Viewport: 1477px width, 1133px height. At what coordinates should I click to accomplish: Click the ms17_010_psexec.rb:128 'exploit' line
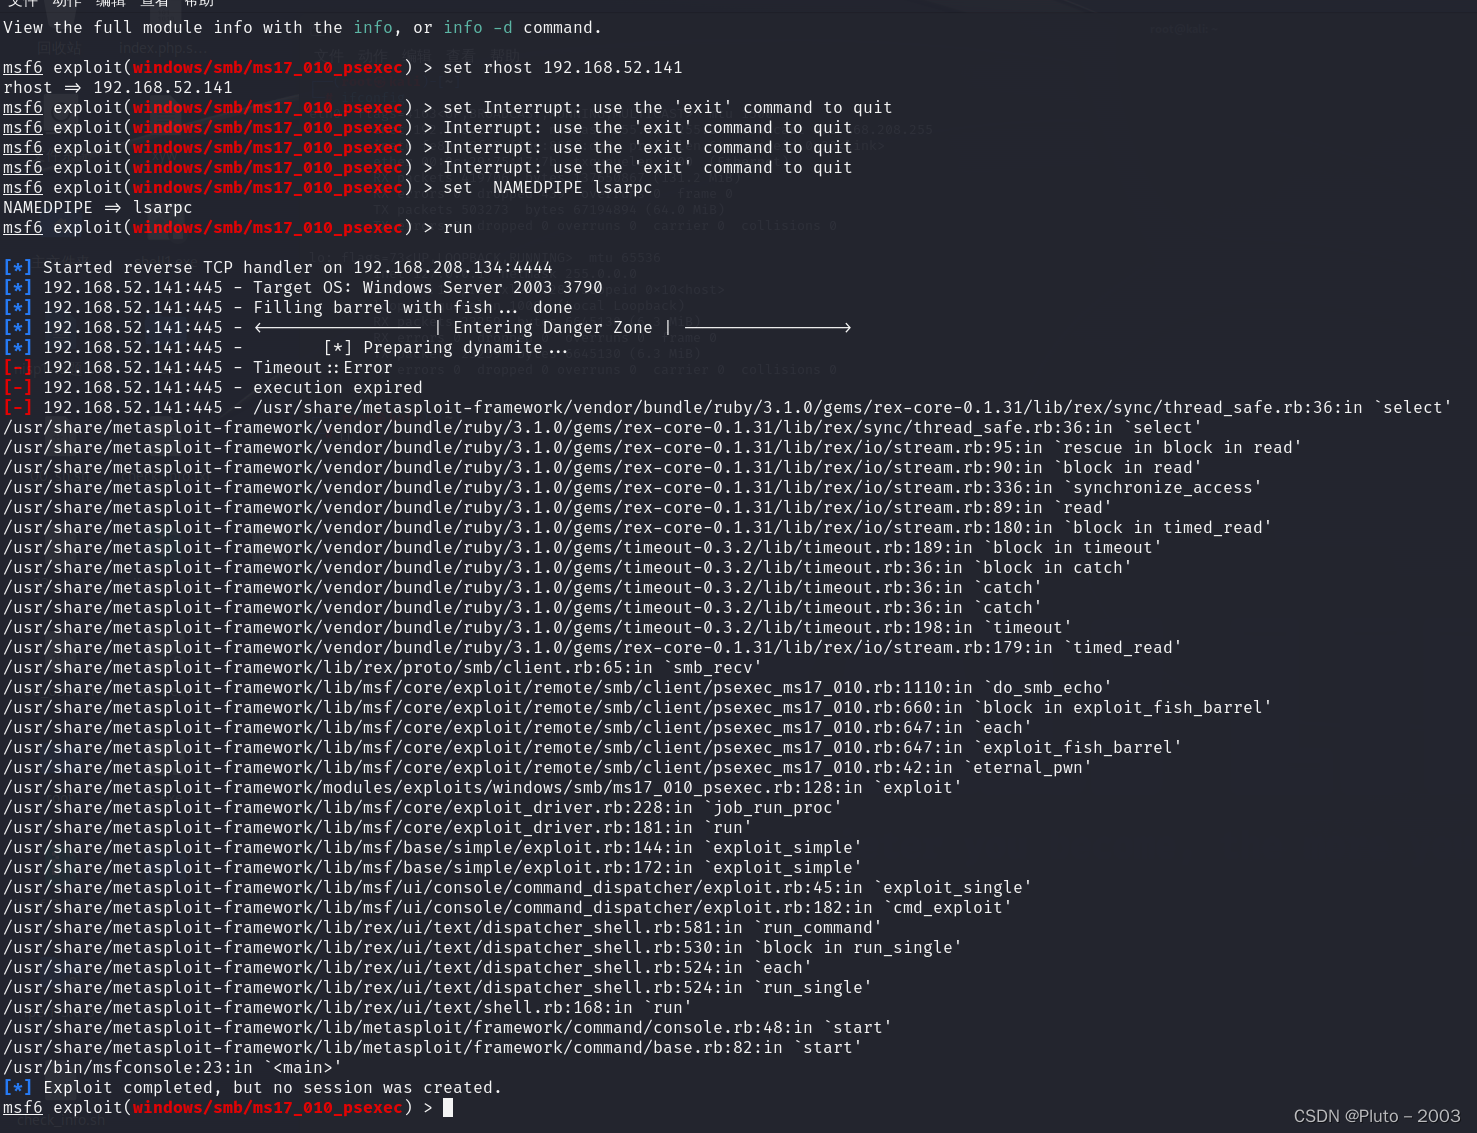pos(482,787)
